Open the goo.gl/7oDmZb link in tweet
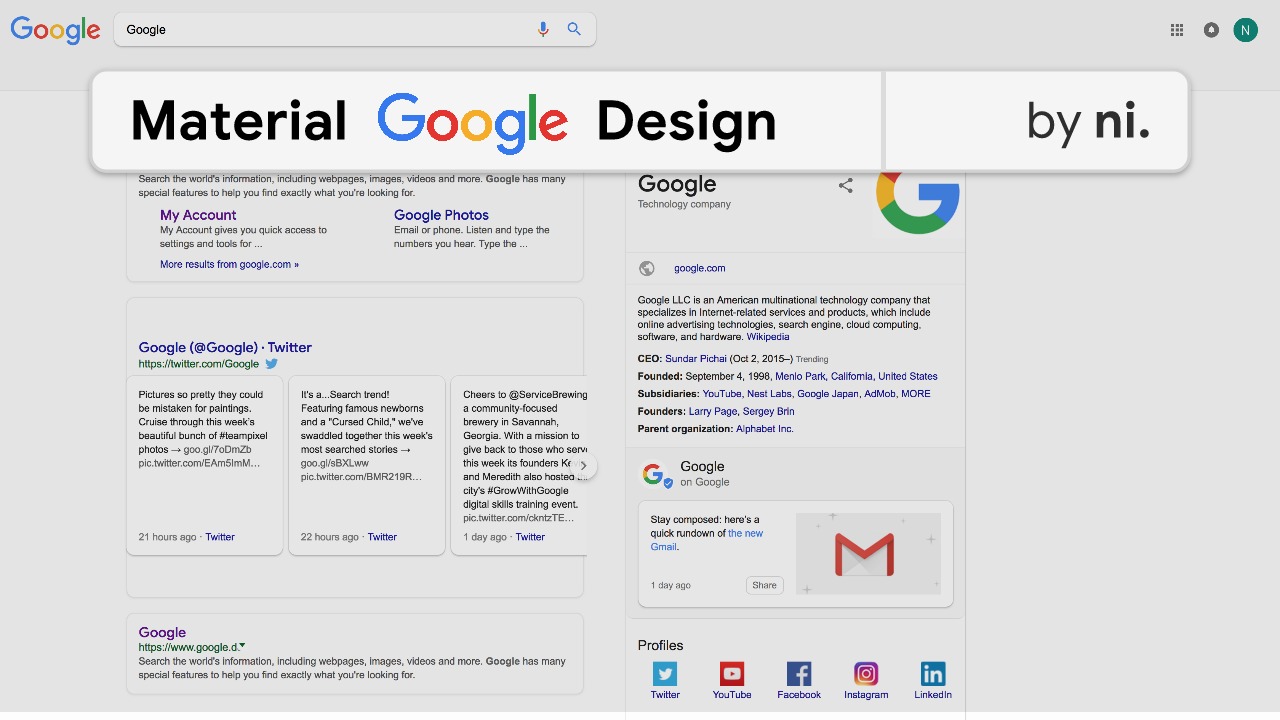1280x720 pixels. point(218,450)
